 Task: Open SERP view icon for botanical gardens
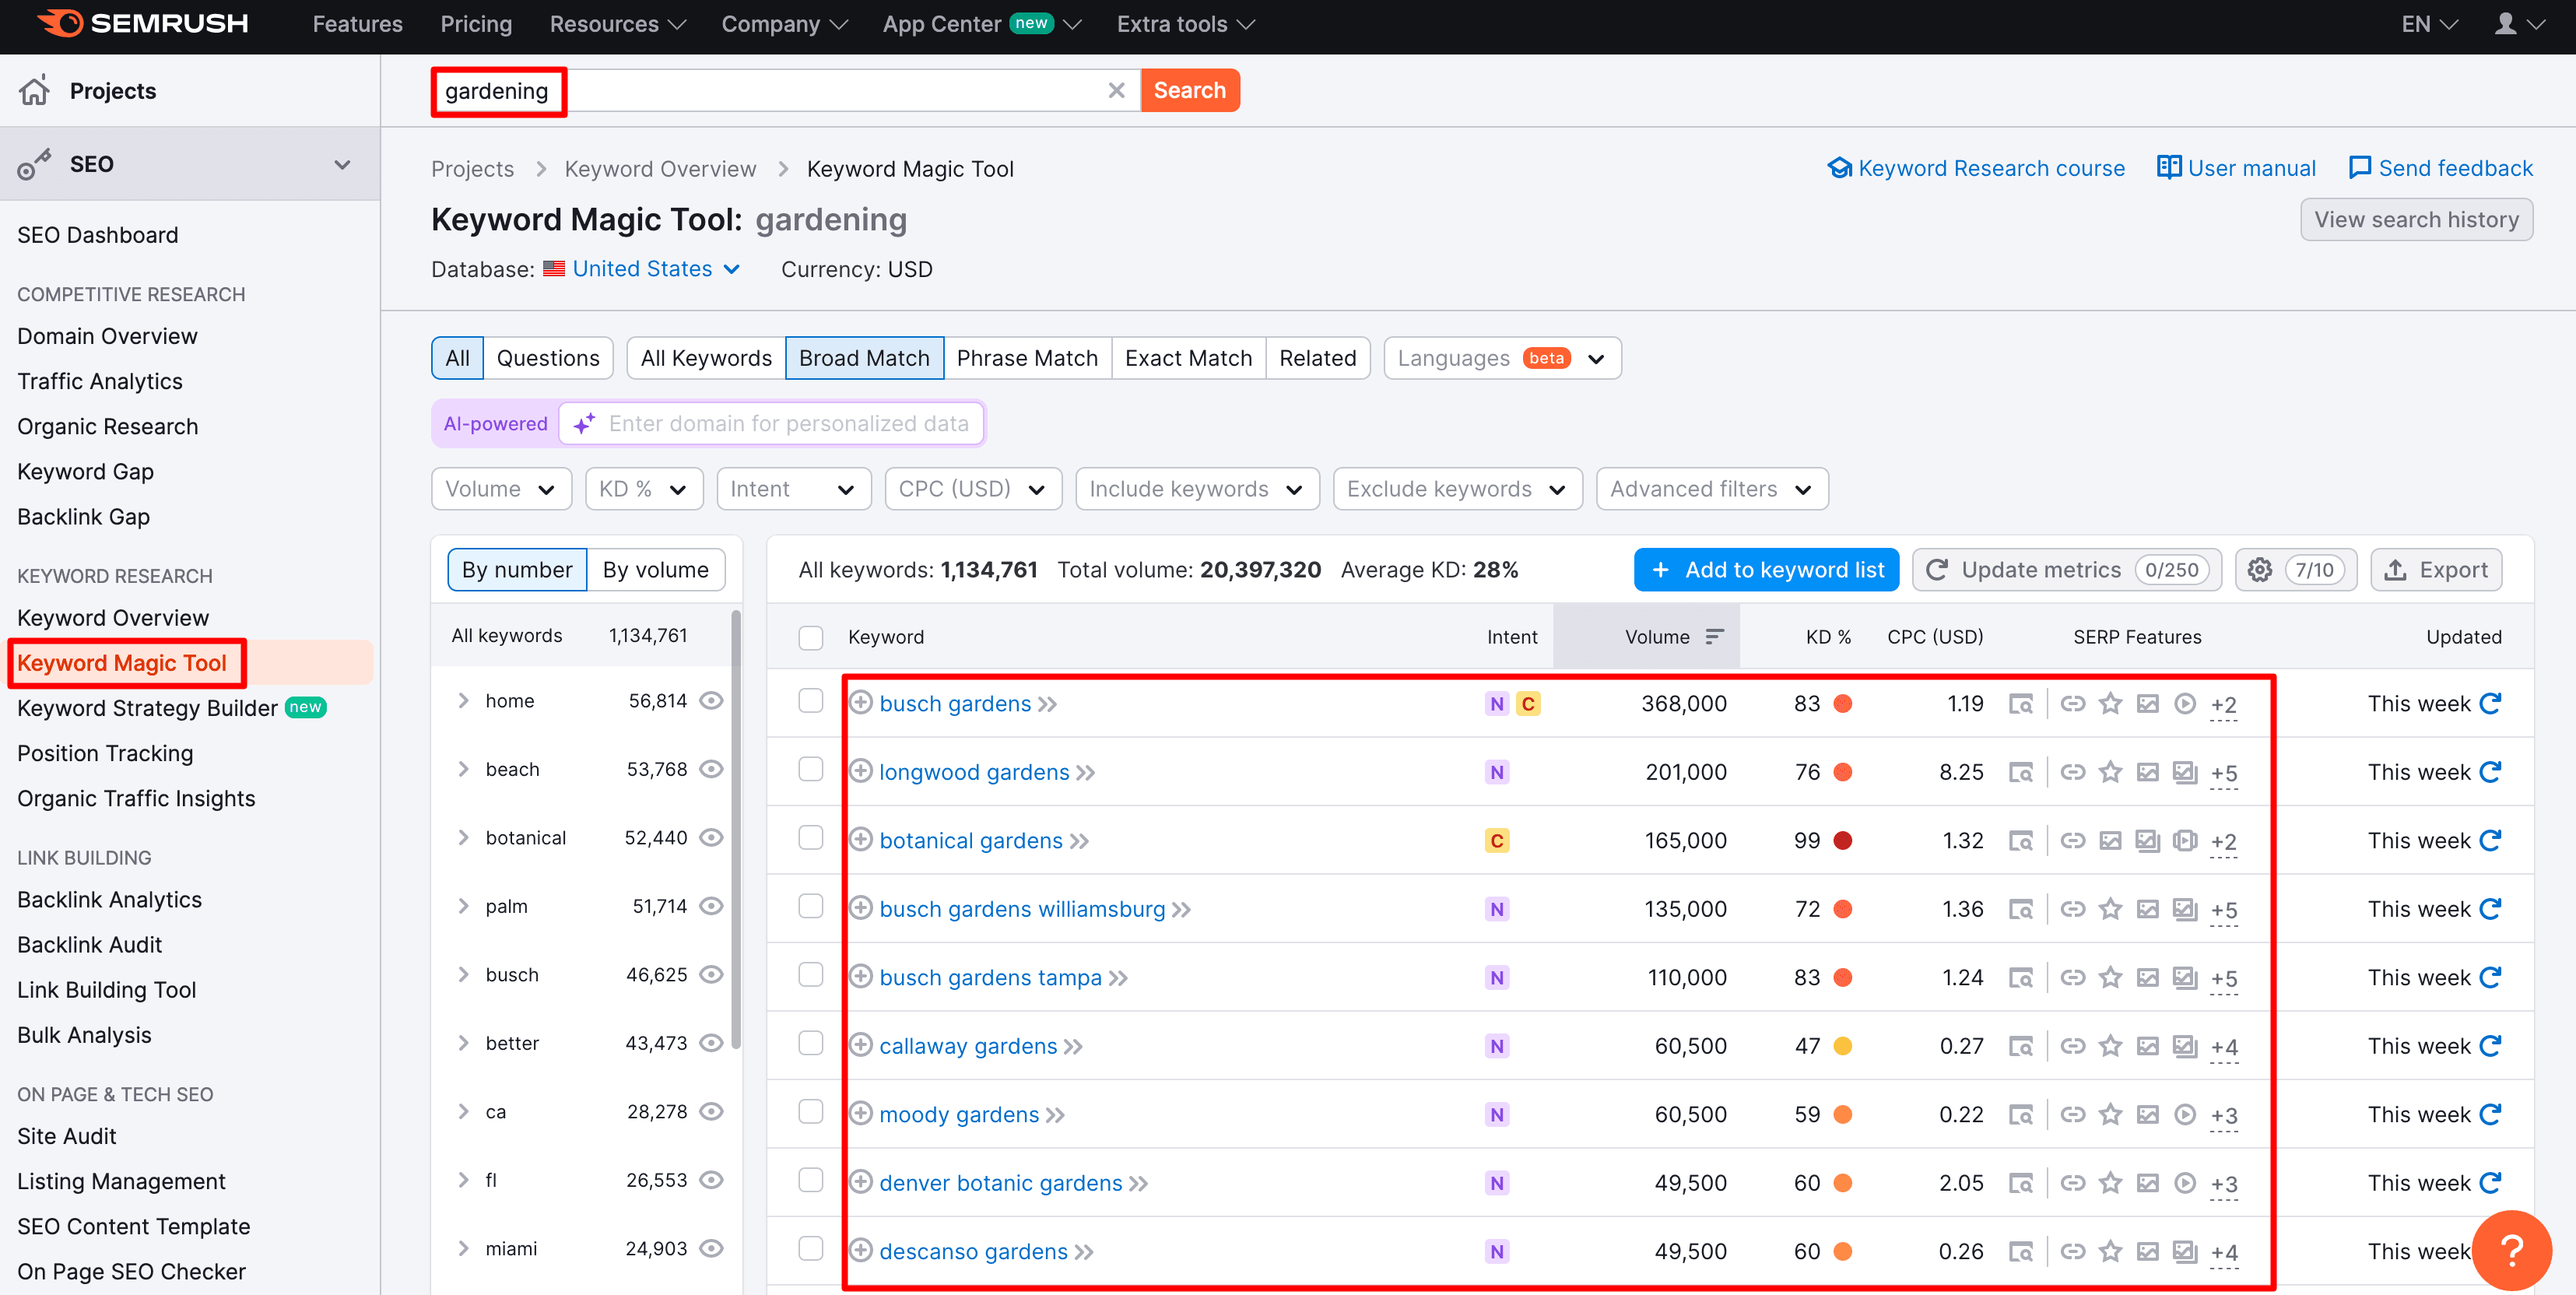(x=2020, y=841)
